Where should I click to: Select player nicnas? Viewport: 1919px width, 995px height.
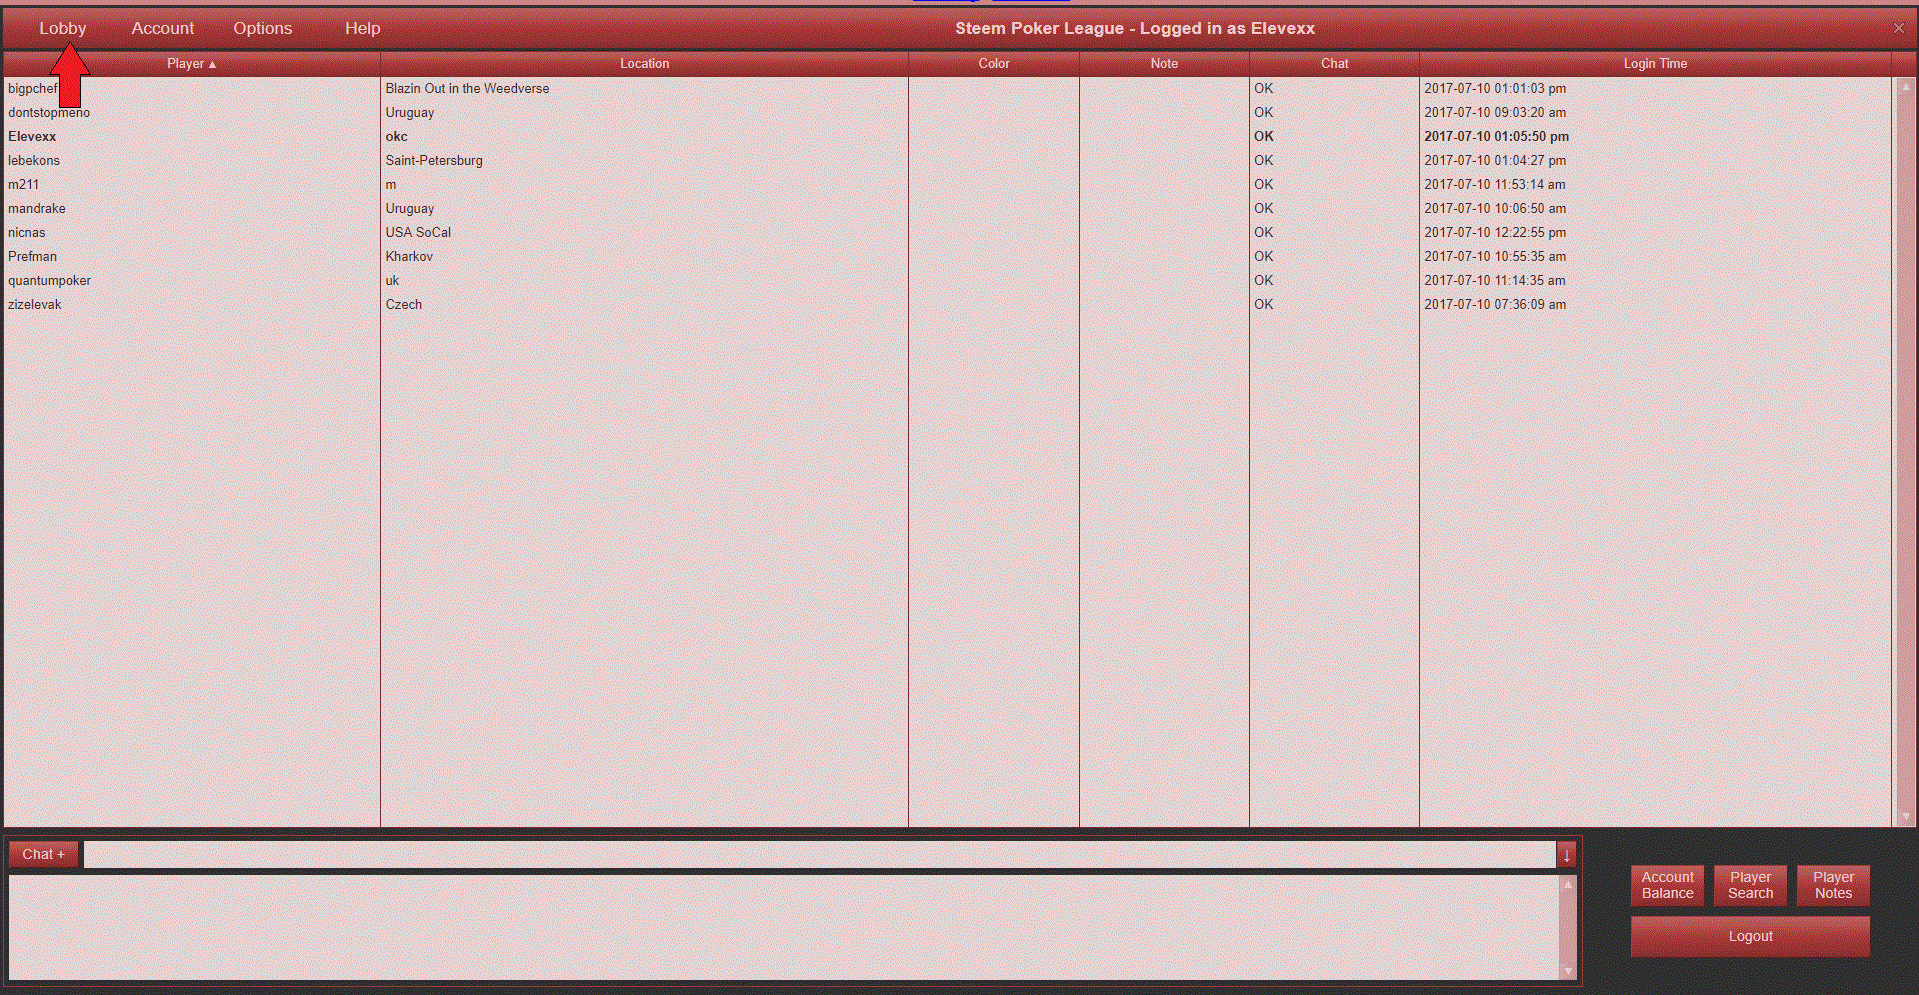coord(27,232)
